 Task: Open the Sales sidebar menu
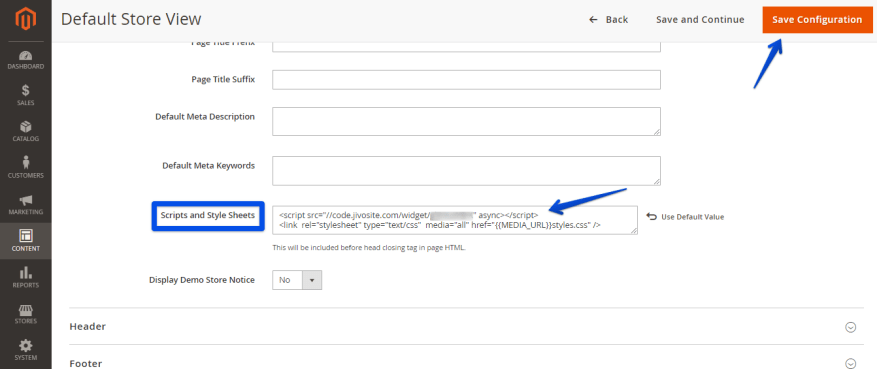[25, 95]
